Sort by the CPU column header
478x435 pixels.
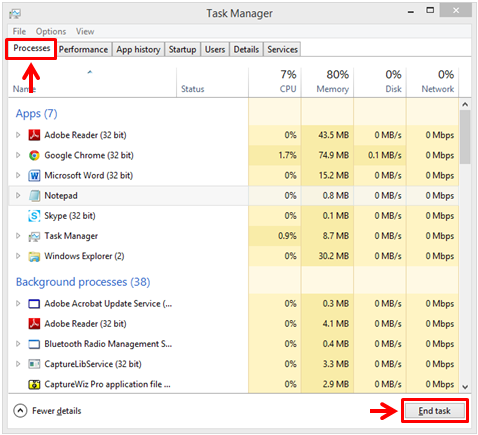pyautogui.click(x=275, y=82)
